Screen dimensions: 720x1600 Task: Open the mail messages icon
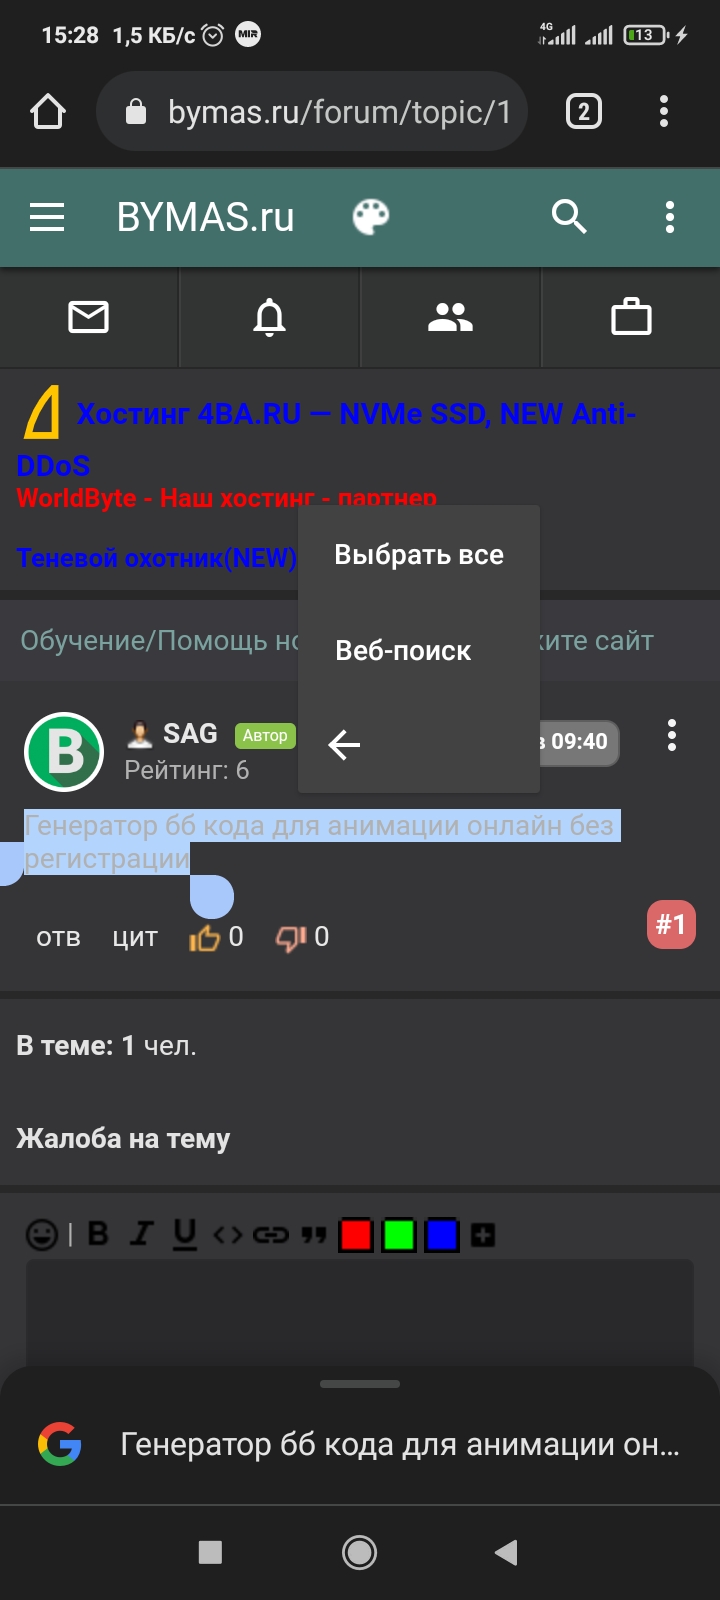point(88,318)
